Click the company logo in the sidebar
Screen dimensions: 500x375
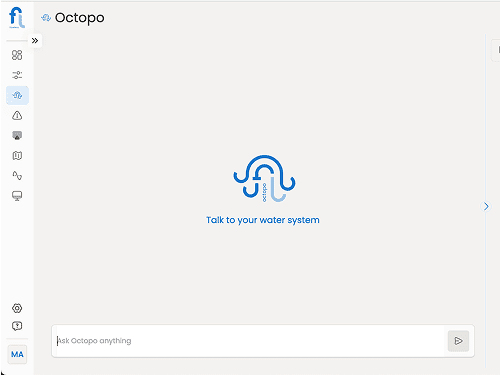(17, 17)
